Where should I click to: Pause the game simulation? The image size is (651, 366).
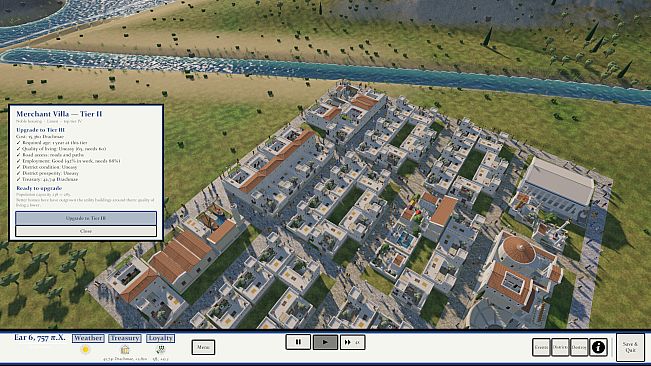[298, 342]
